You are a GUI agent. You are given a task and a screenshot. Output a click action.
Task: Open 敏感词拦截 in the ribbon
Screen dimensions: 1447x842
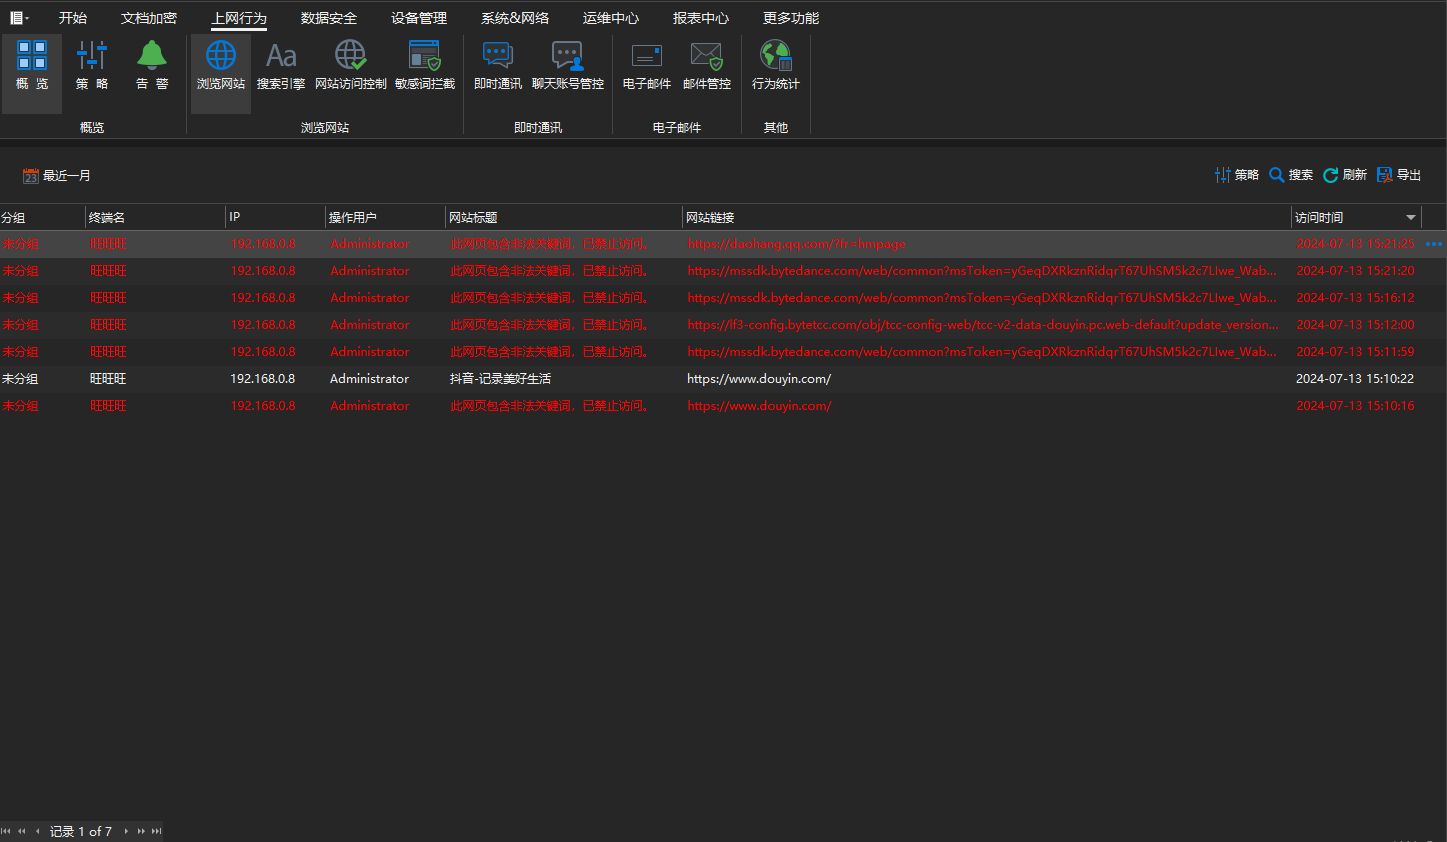tap(425, 66)
